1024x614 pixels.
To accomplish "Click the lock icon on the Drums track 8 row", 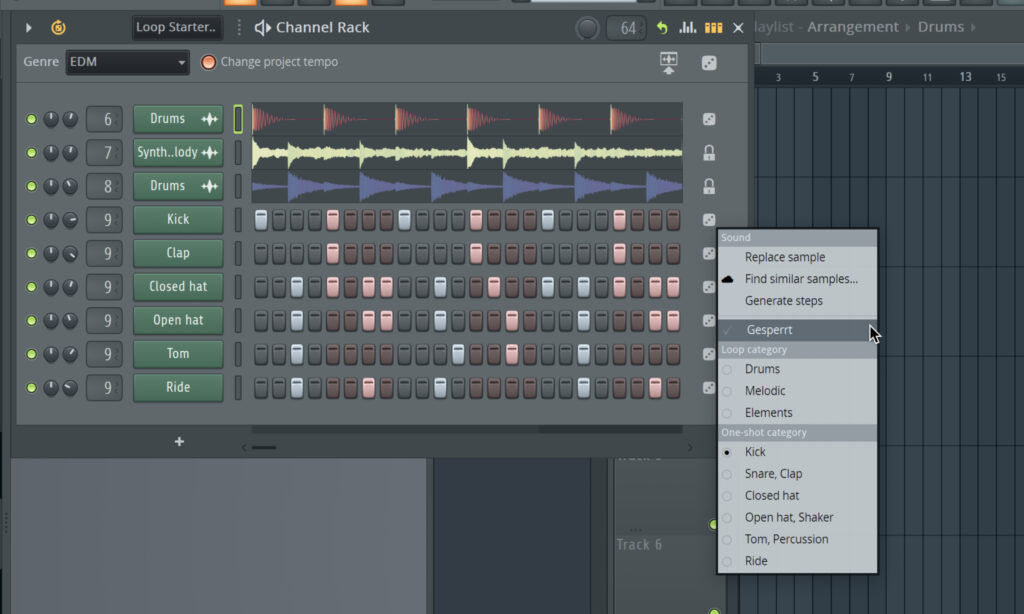I will [709, 186].
